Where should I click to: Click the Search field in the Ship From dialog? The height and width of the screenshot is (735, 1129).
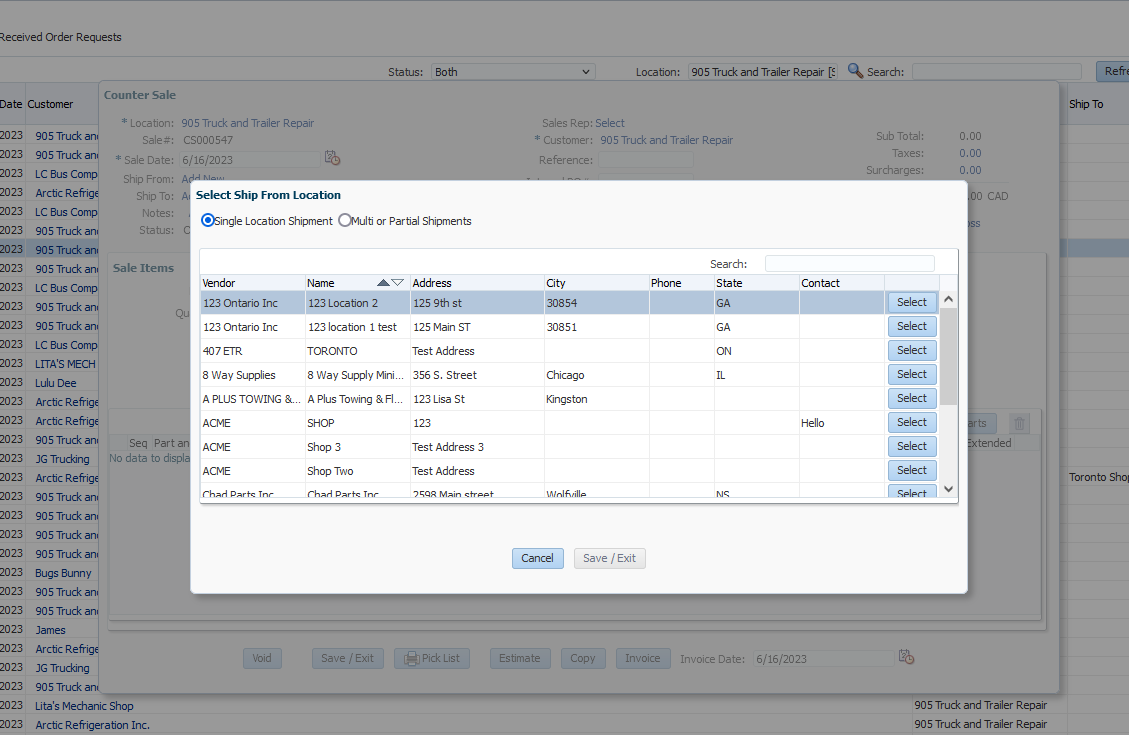[849, 264]
